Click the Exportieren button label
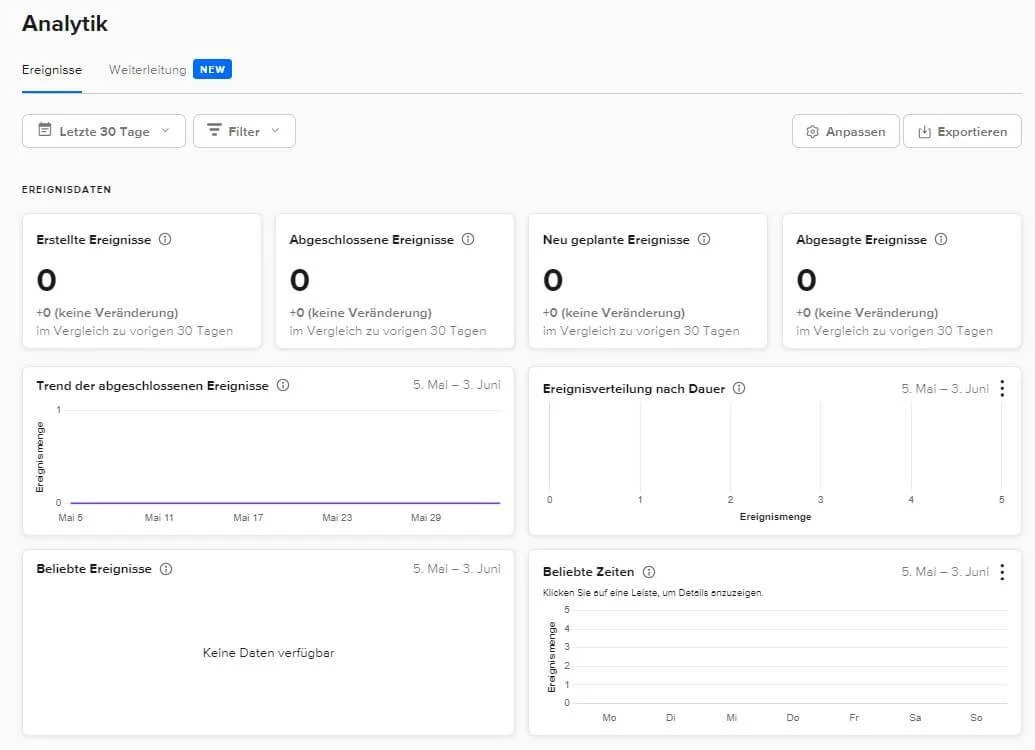 [972, 132]
